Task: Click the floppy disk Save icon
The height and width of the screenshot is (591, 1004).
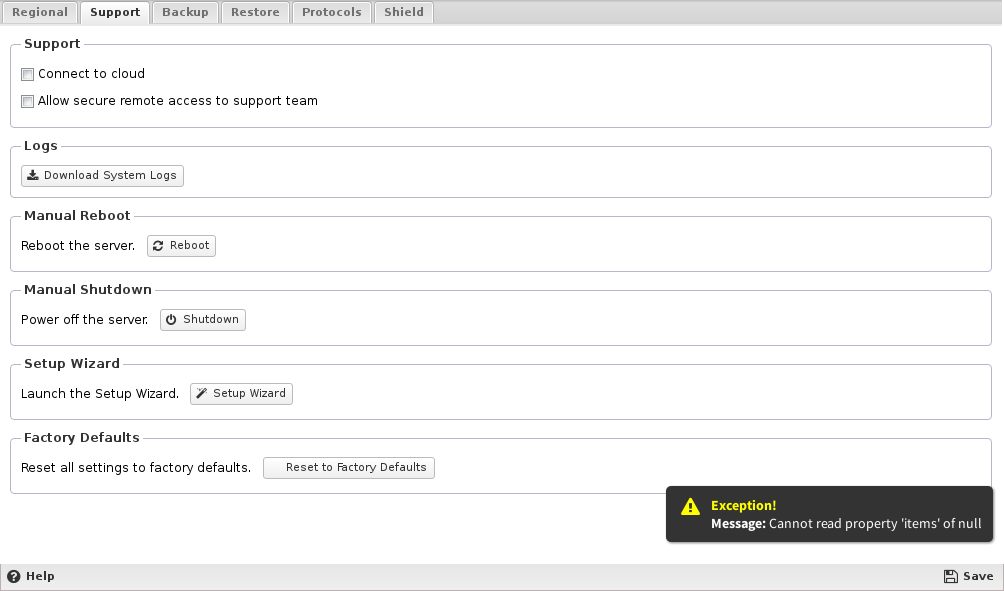Action: 951,577
